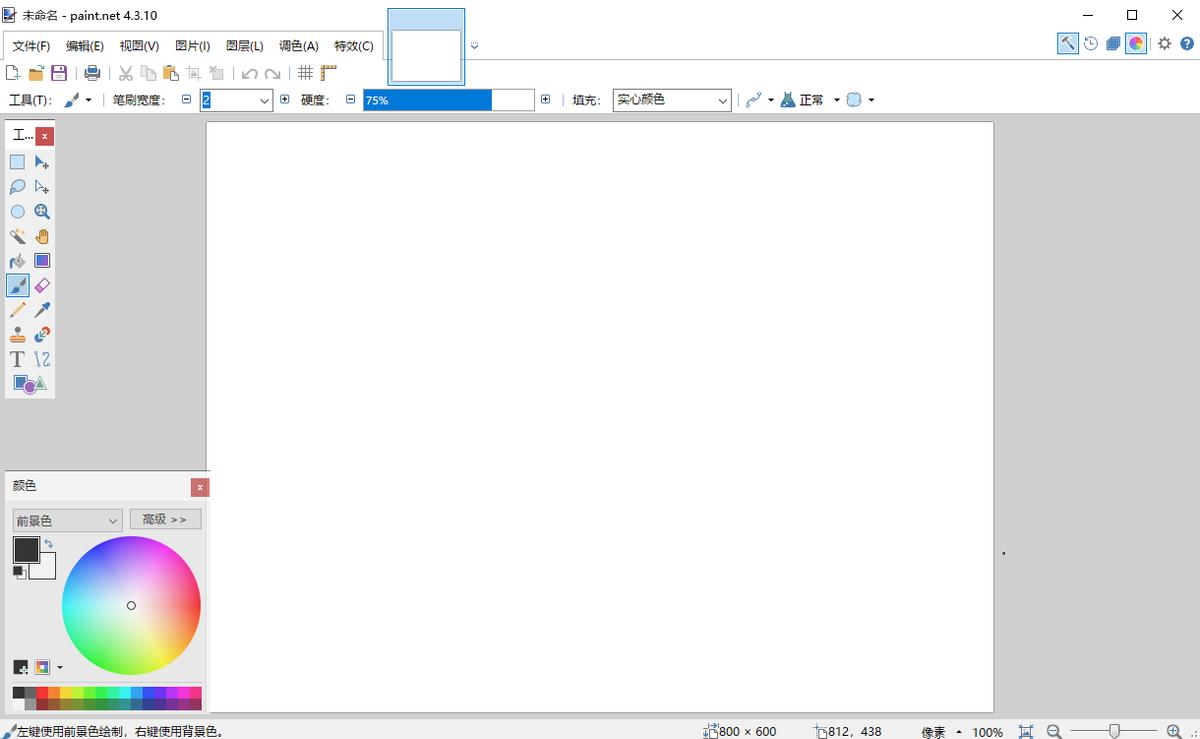The width and height of the screenshot is (1200, 739).
Task: Select the Eraser tool
Action: pyautogui.click(x=42, y=286)
